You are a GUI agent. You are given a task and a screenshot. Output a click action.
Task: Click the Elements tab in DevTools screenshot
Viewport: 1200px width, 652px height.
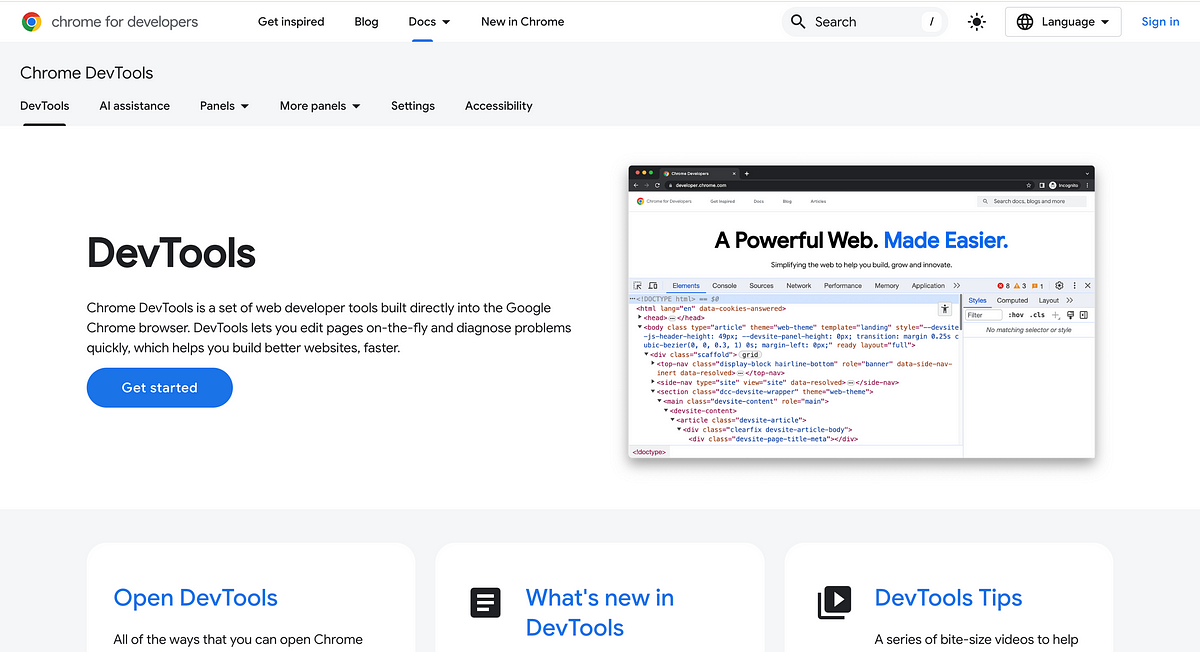[686, 285]
